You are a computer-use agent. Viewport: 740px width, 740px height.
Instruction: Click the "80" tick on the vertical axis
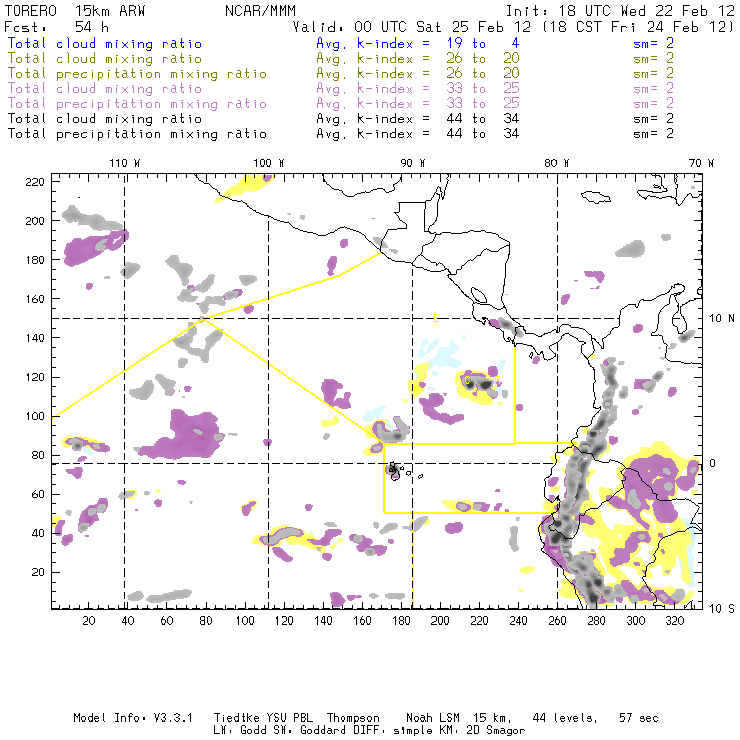(38, 455)
